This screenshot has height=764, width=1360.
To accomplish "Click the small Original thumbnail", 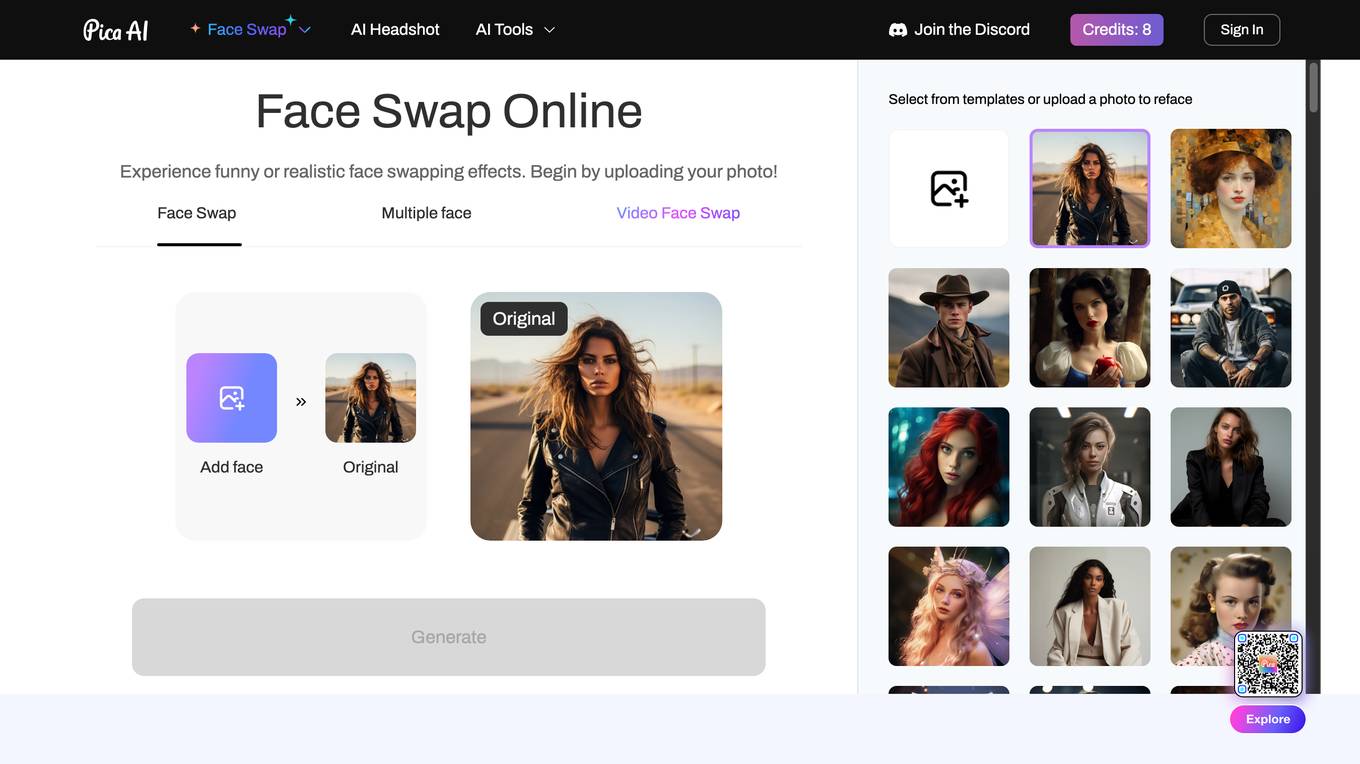I will 370,398.
